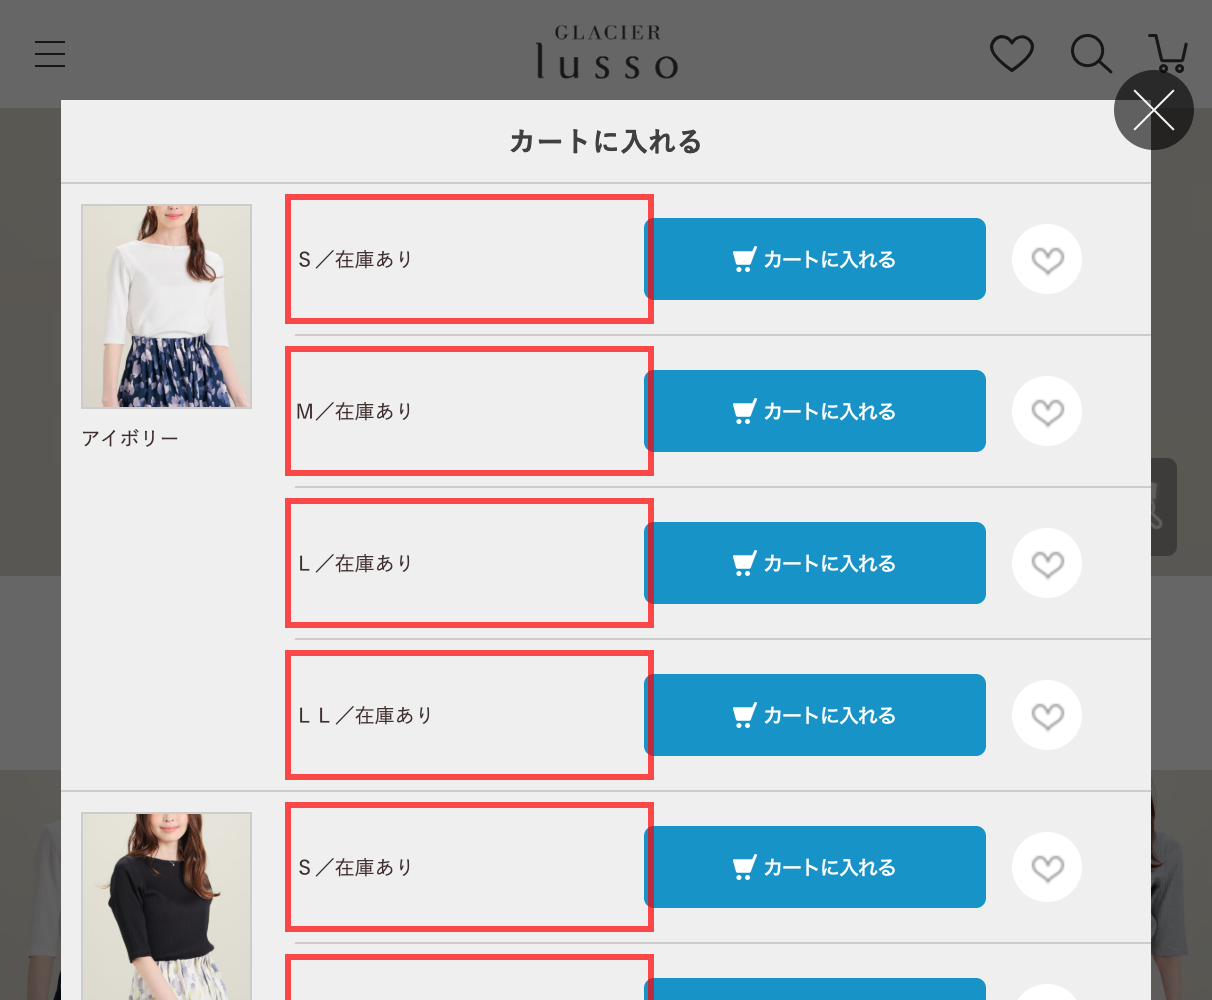Favorite the ivory size M item
1212x1000 pixels.
(x=1047, y=412)
